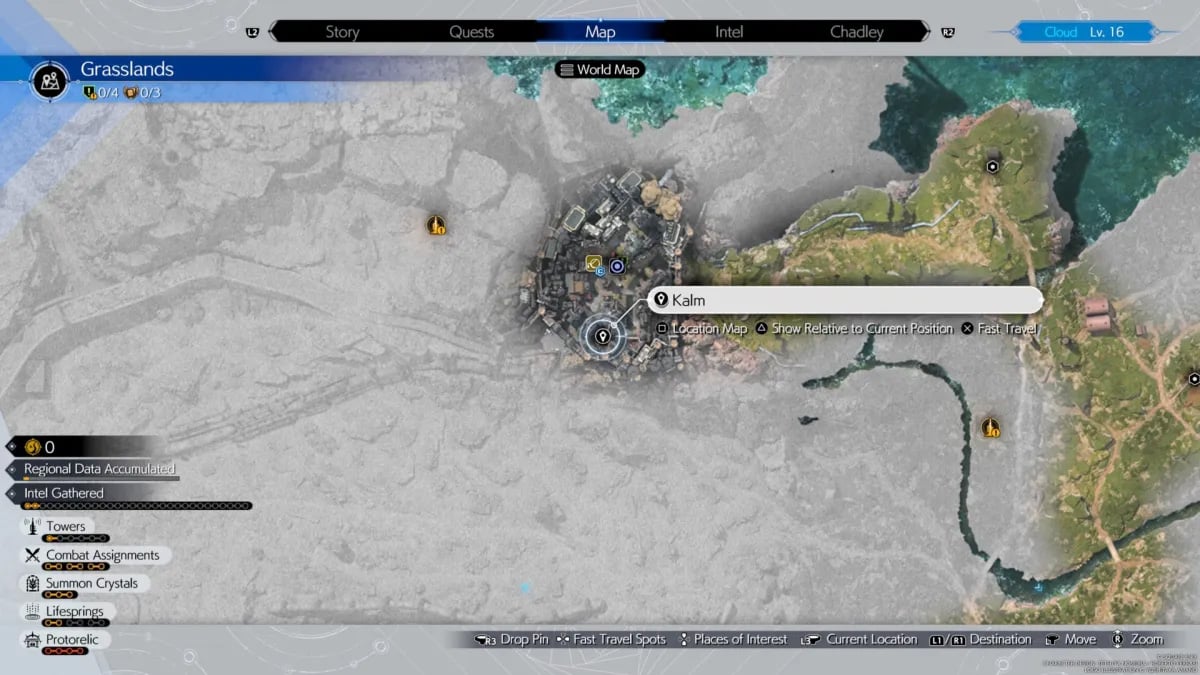Viewport: 1200px width, 675px height.
Task: Click the Grasslands region map icon
Action: tap(50, 80)
